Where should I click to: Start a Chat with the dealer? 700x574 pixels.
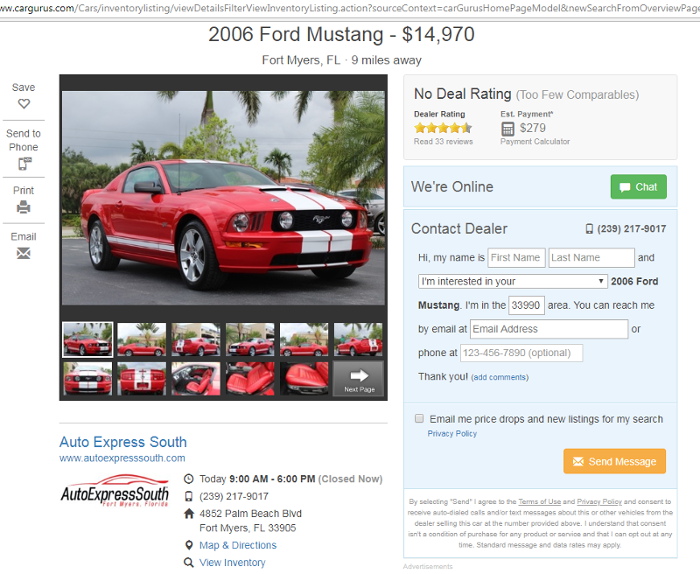click(x=638, y=187)
